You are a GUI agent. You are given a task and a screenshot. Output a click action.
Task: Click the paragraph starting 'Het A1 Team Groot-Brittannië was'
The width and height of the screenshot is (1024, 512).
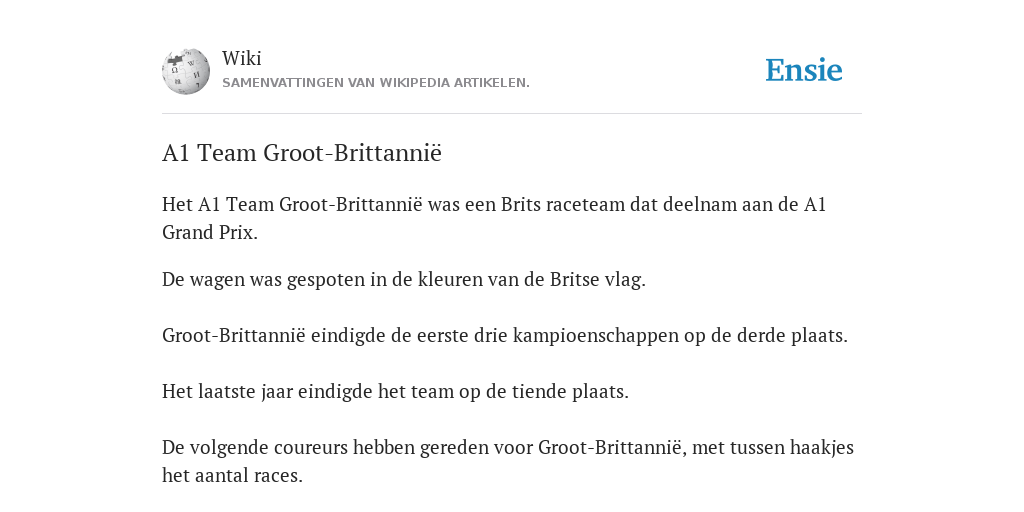point(494,218)
